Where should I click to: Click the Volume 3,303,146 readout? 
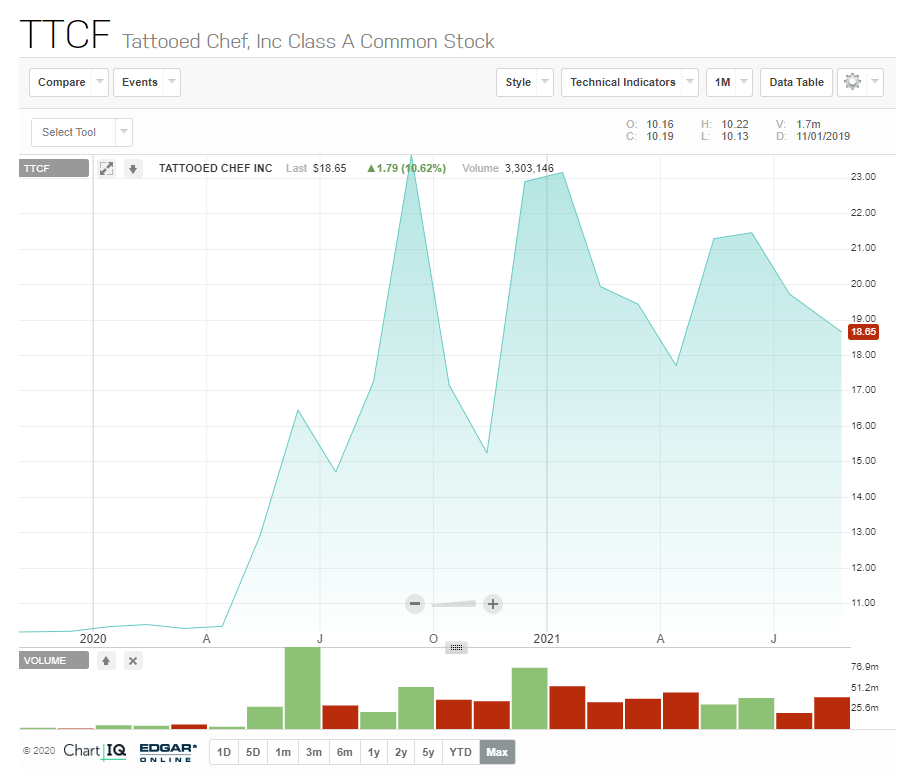coord(508,168)
